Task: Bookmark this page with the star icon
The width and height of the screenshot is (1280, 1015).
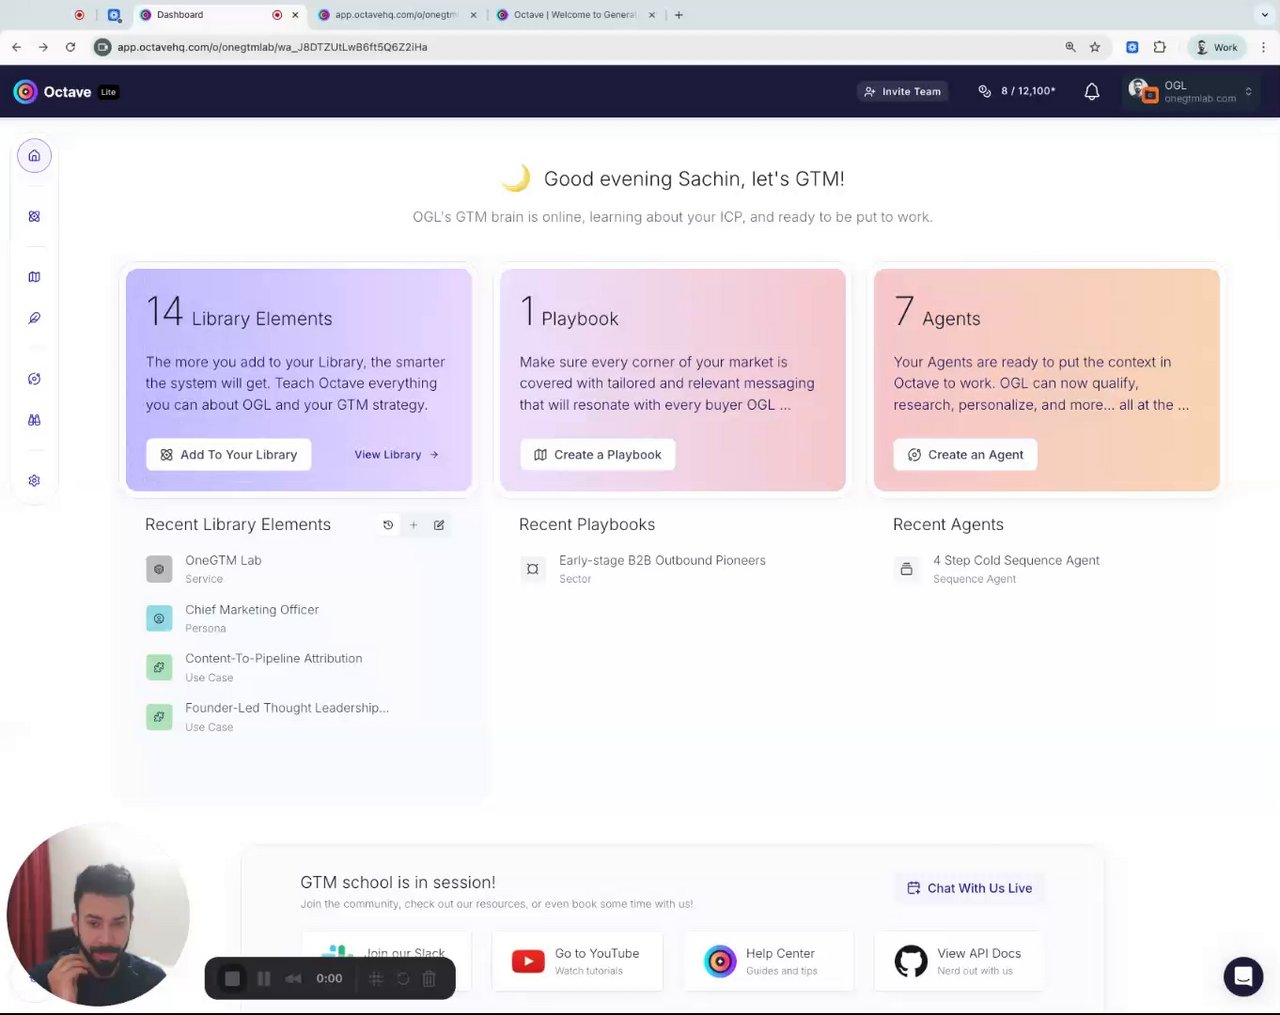Action: tap(1095, 47)
